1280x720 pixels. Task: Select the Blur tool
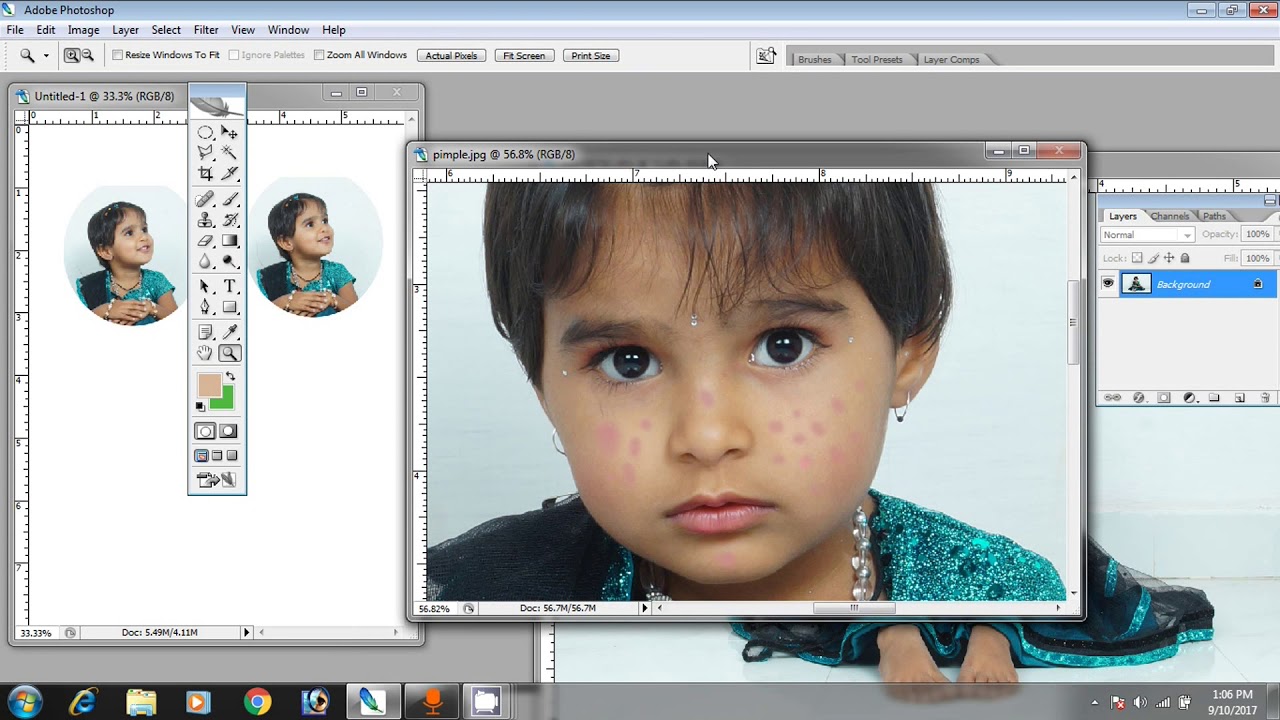(205, 262)
